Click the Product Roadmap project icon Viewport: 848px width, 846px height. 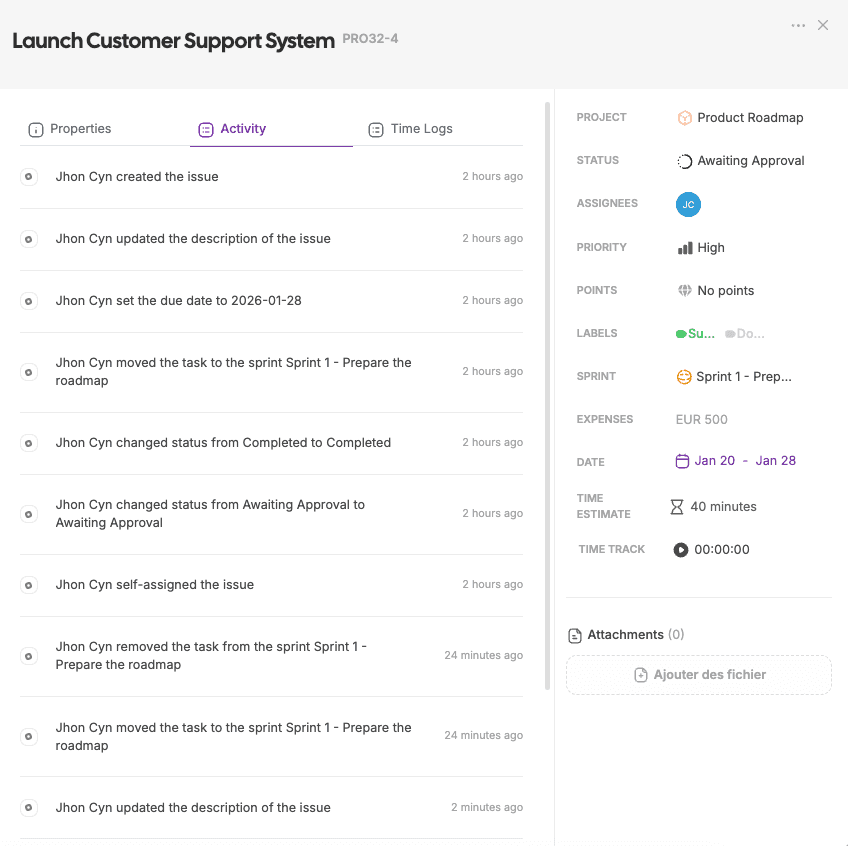[x=684, y=118]
